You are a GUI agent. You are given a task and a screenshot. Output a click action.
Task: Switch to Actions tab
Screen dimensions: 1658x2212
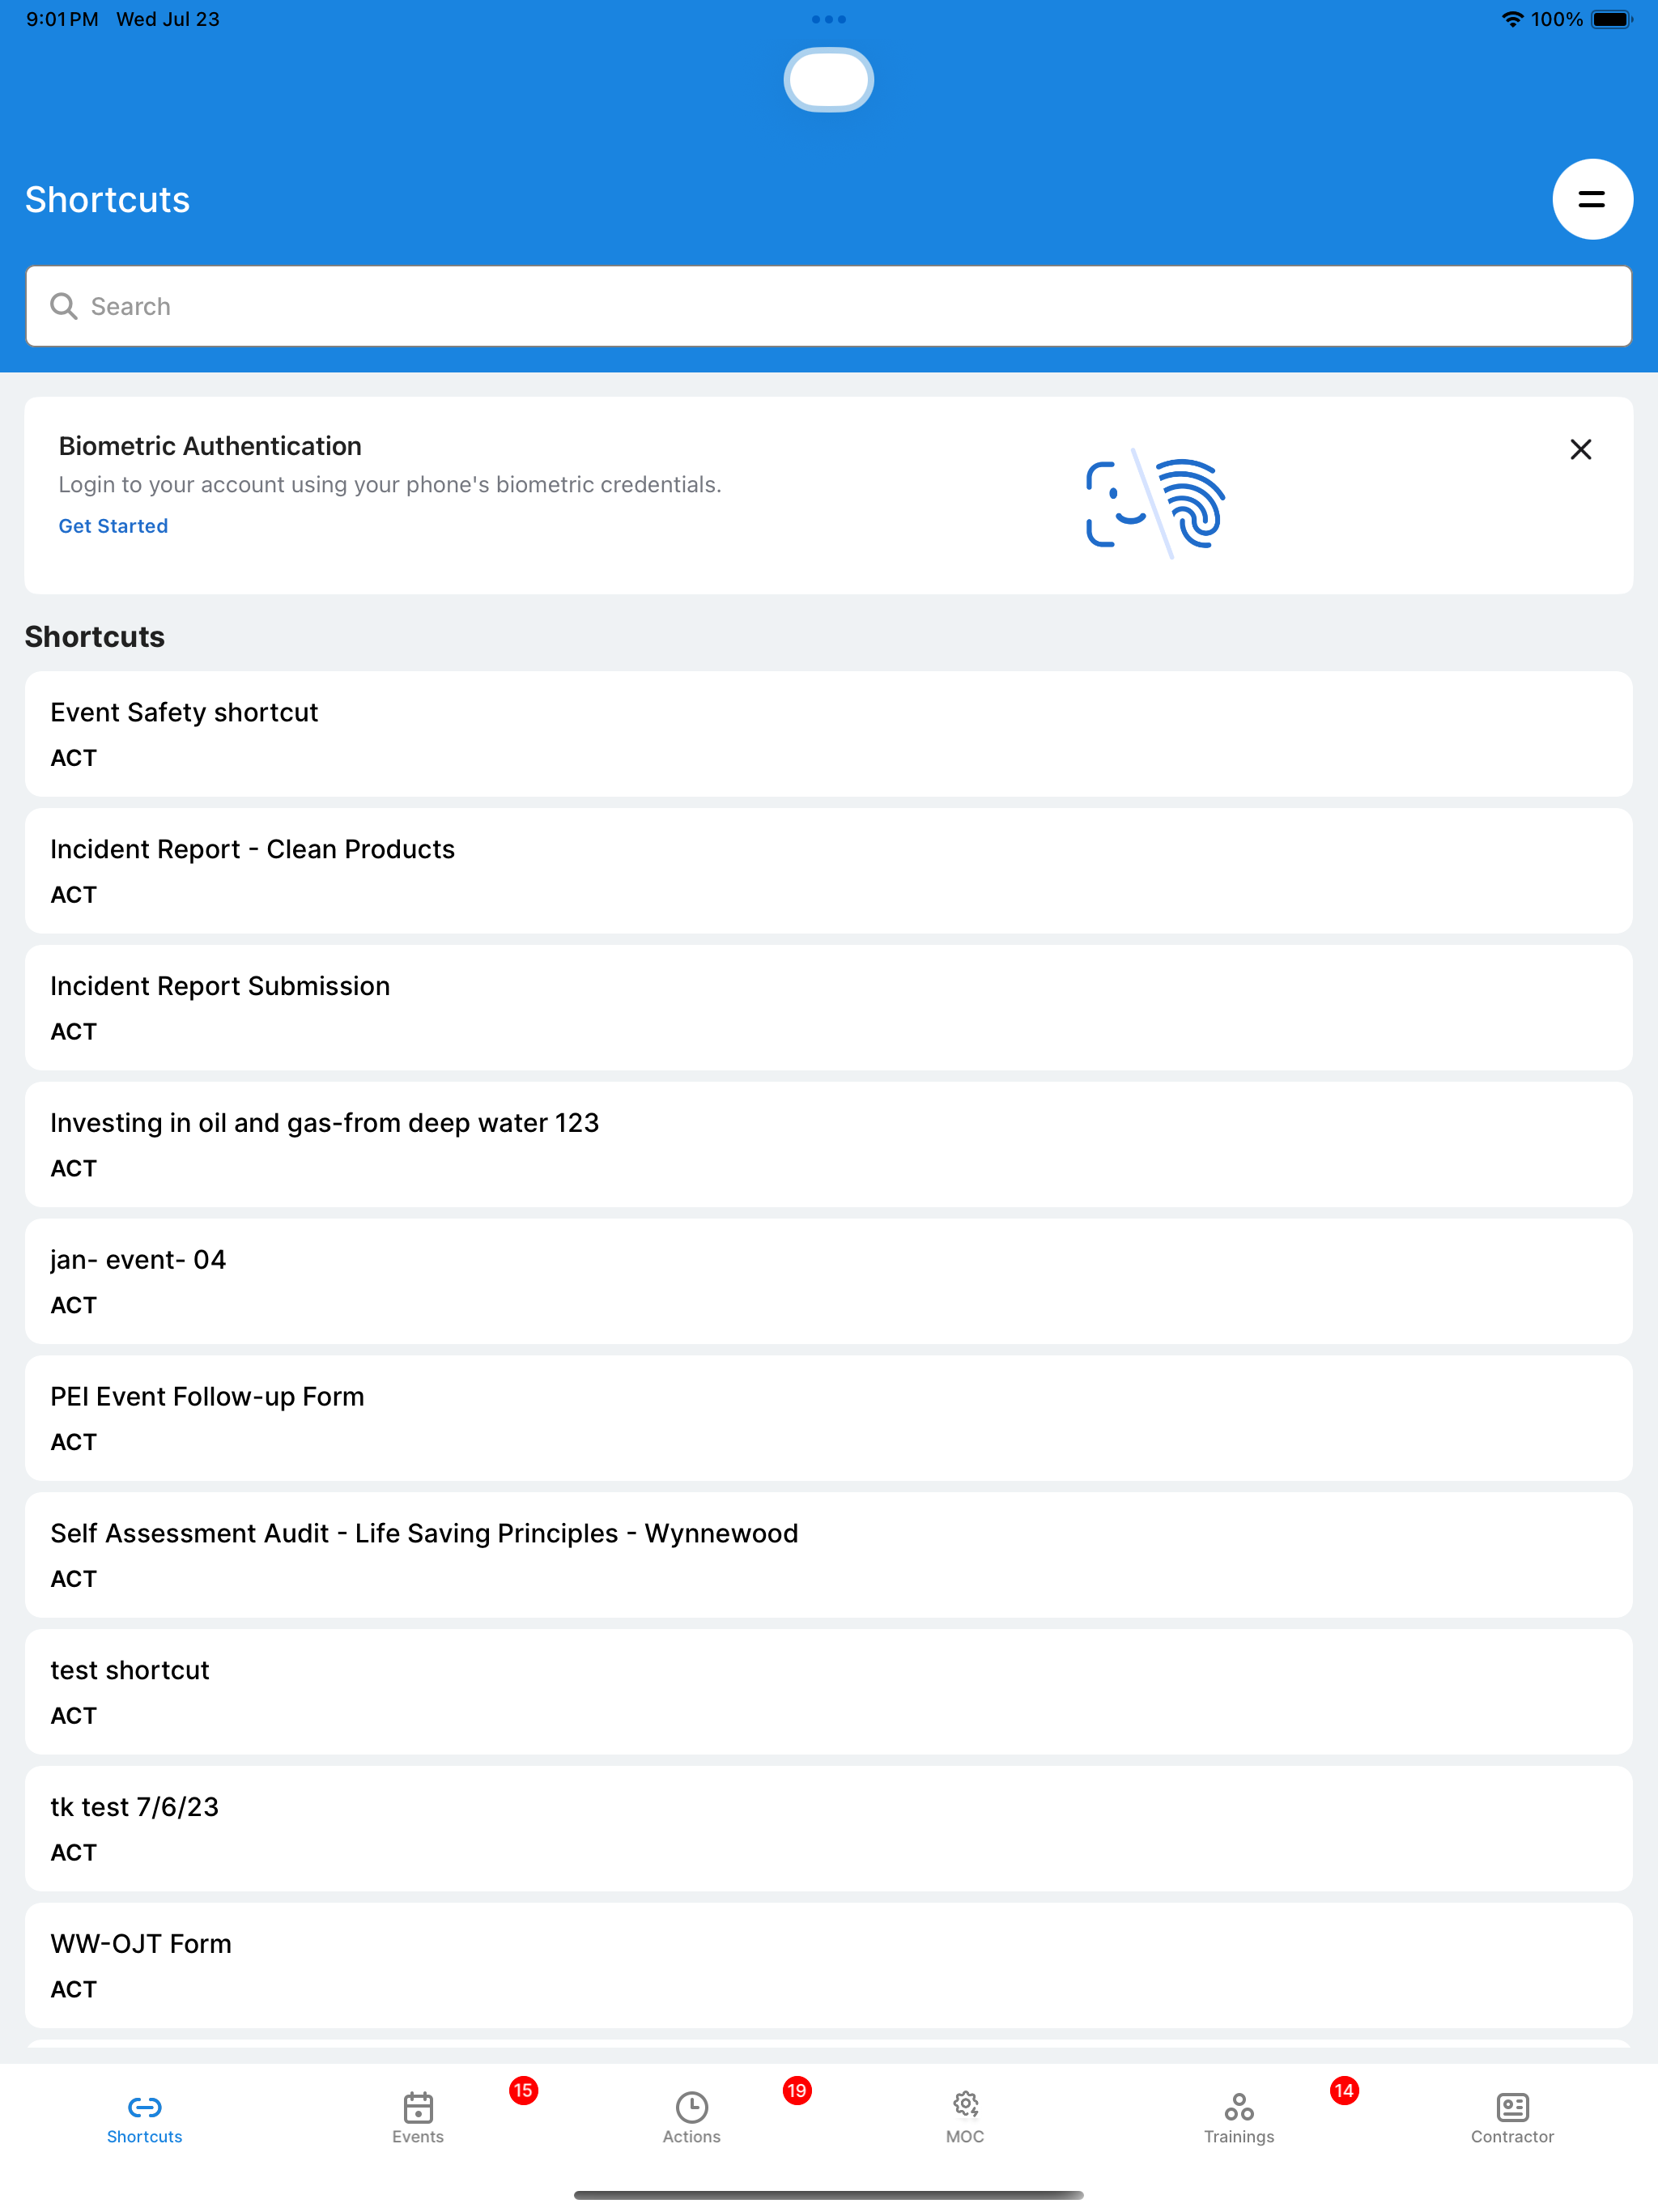692,2118
